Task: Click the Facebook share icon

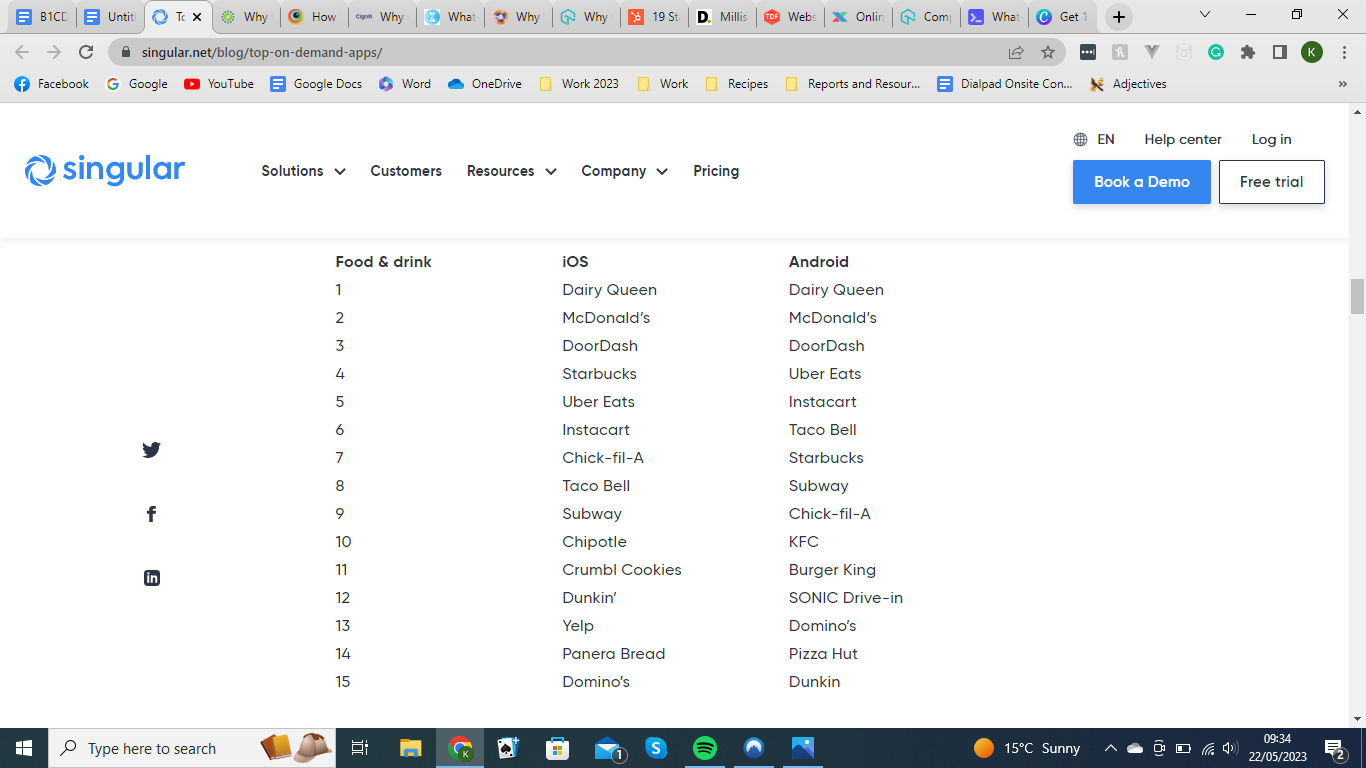Action: [151, 514]
